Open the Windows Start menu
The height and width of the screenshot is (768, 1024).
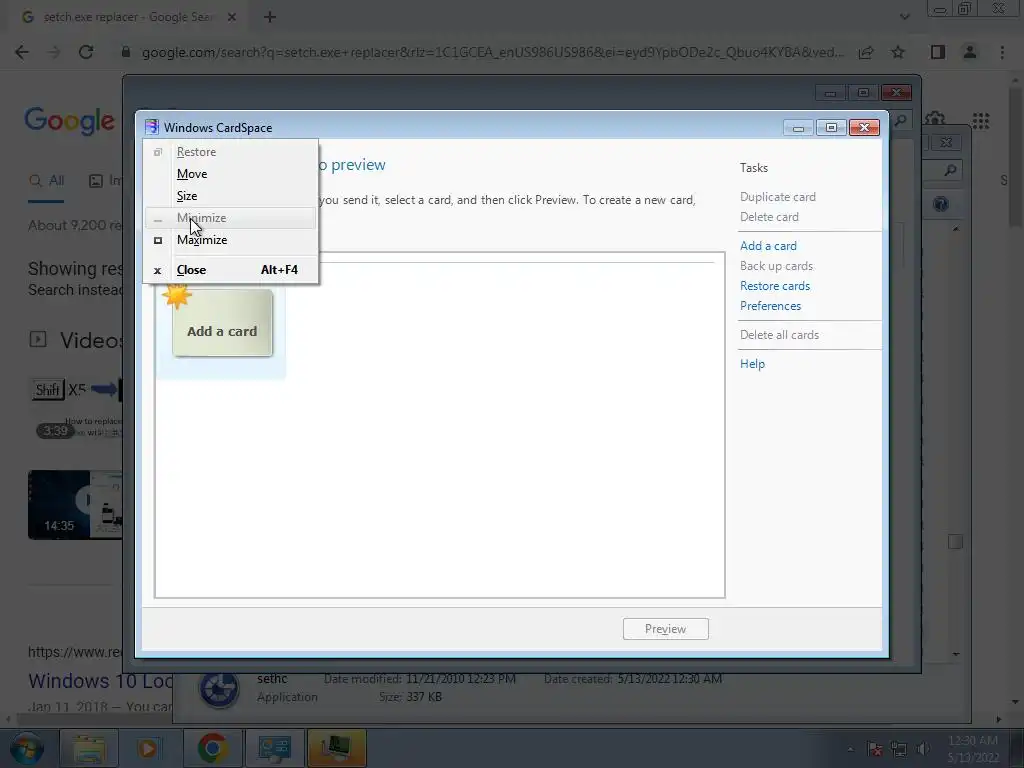coord(26,748)
